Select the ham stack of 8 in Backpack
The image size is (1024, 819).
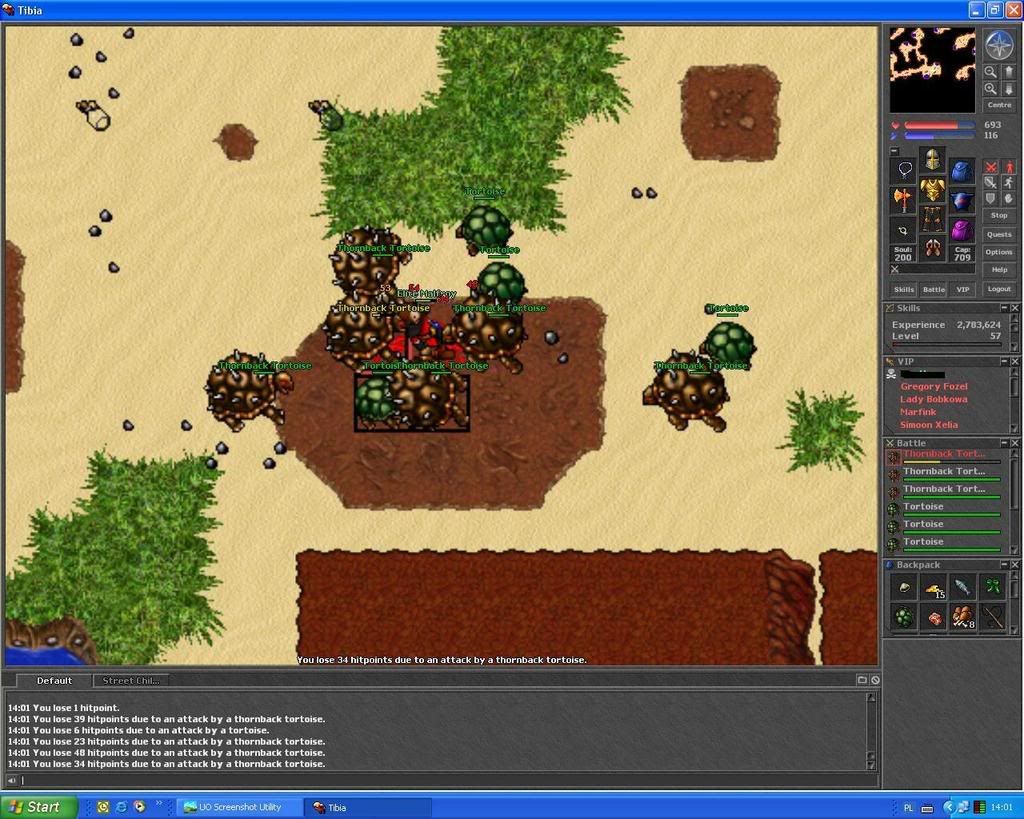[x=963, y=617]
